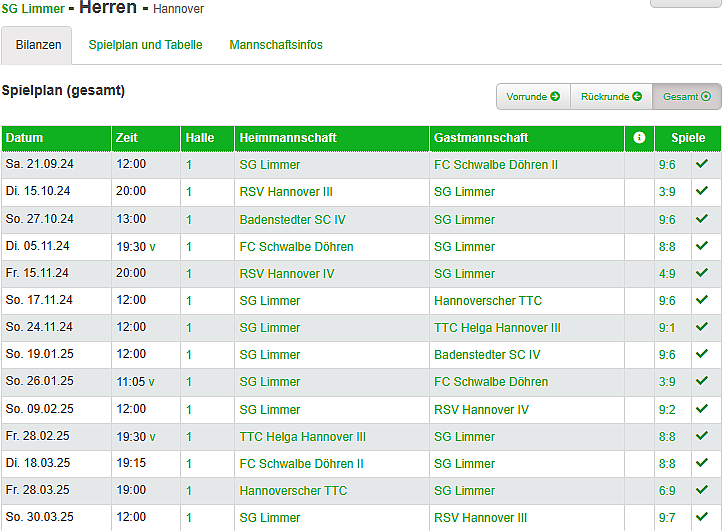Open Badenstedter SC IV home team link
This screenshot has height=531, width=723.
click(x=292, y=219)
